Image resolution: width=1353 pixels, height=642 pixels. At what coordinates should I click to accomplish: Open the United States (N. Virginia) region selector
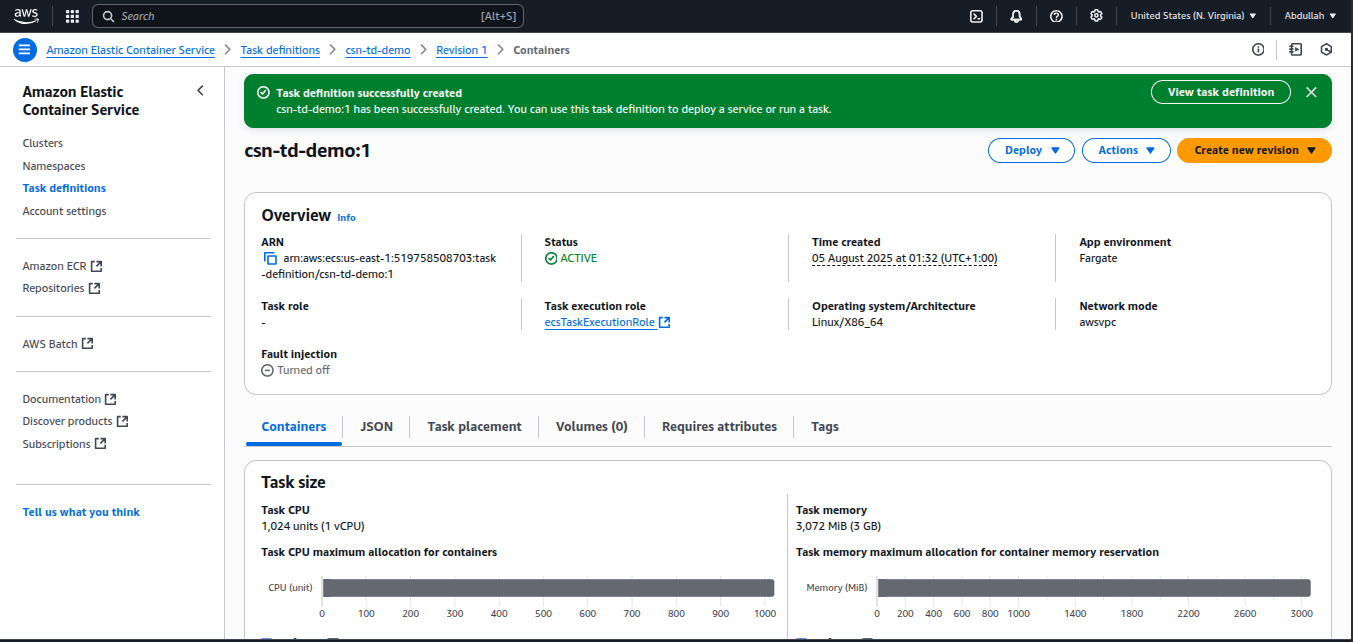pos(1193,16)
